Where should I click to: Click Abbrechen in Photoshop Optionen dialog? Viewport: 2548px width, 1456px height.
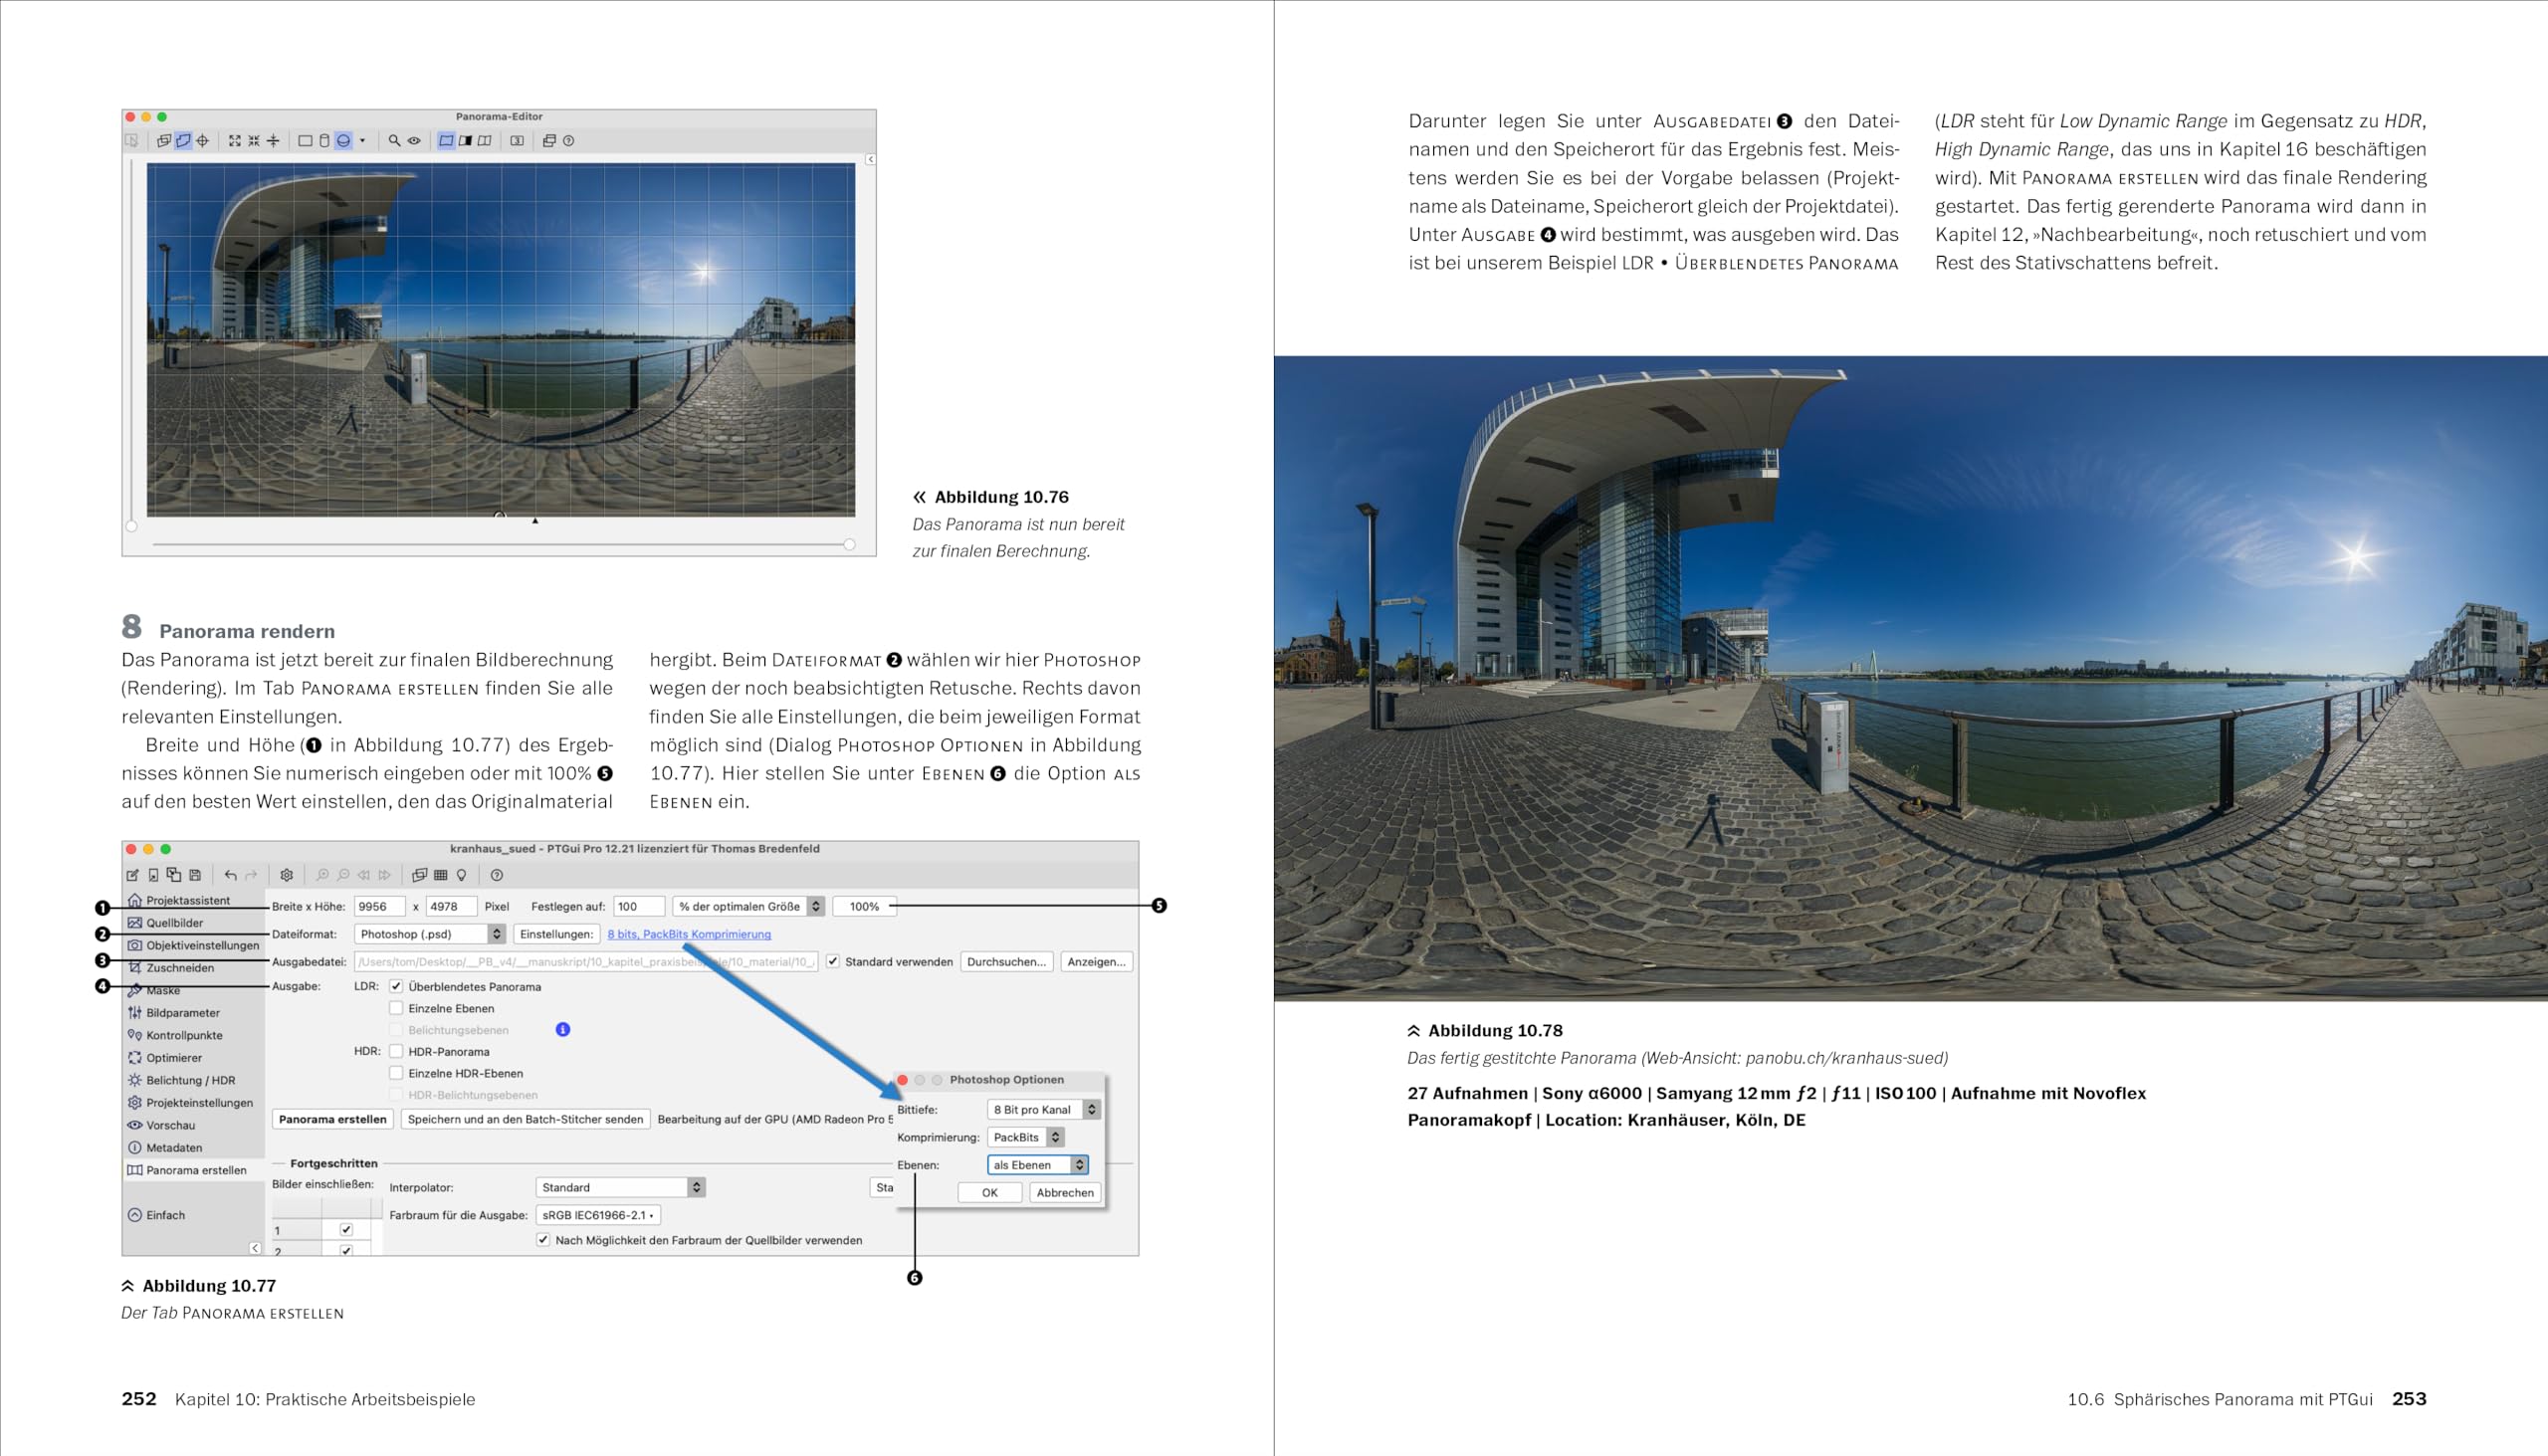coord(1065,1192)
